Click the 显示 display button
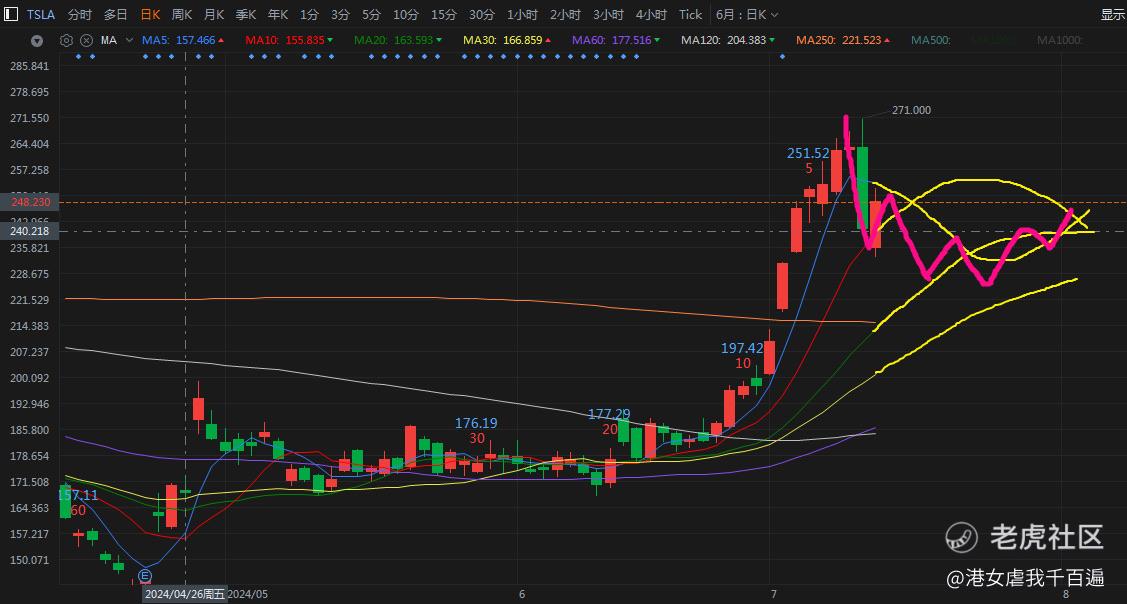The image size is (1127, 604). 1113,14
